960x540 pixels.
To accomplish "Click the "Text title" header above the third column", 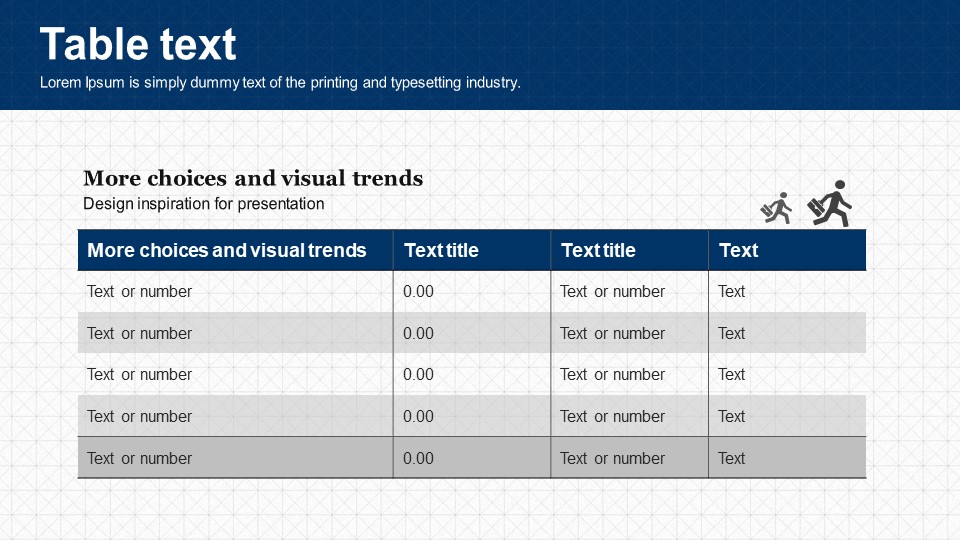I will click(598, 250).
